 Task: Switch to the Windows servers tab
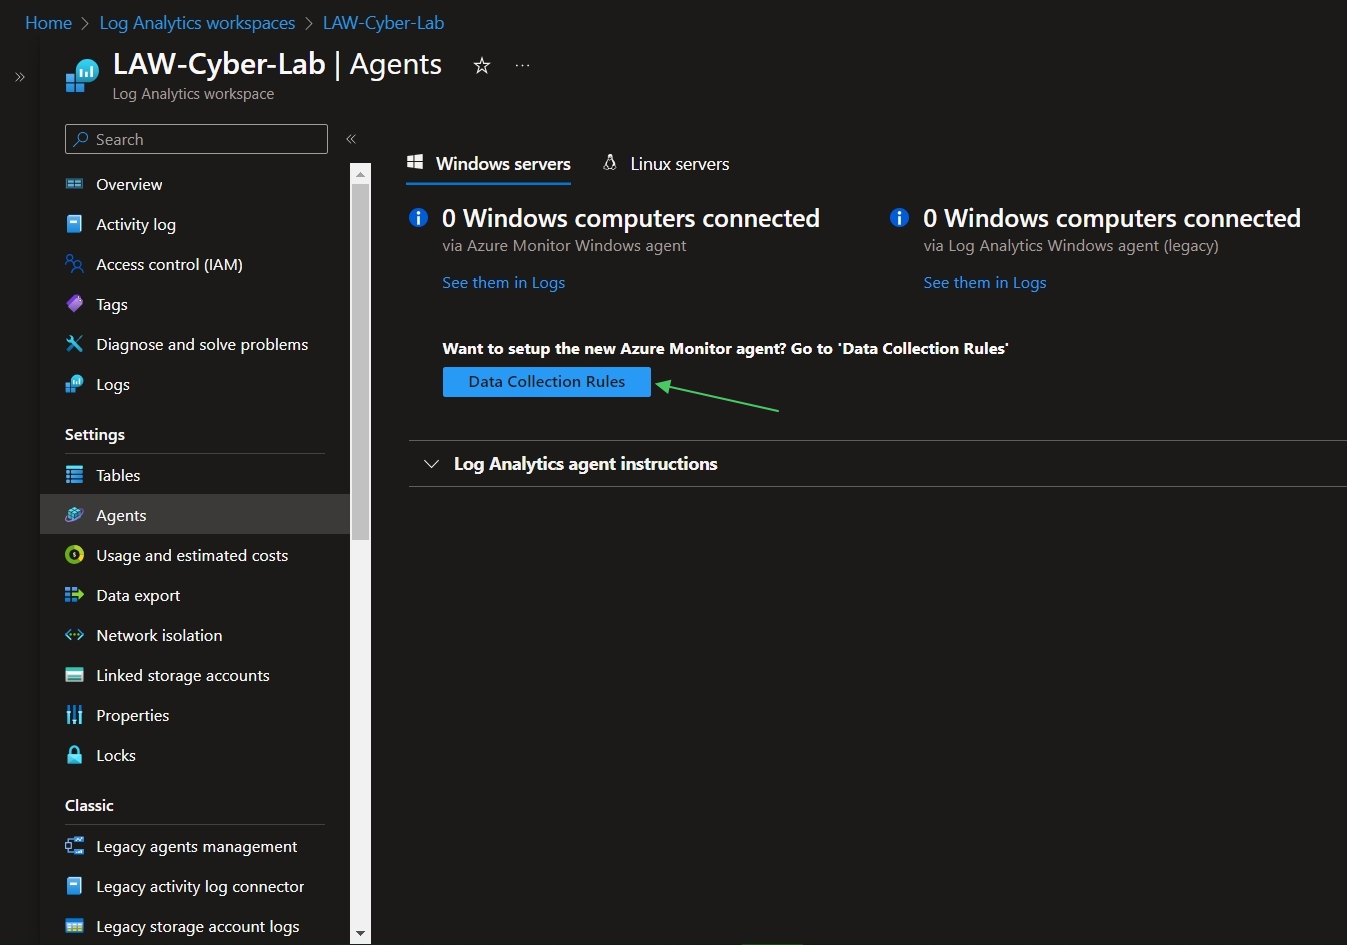tap(489, 164)
